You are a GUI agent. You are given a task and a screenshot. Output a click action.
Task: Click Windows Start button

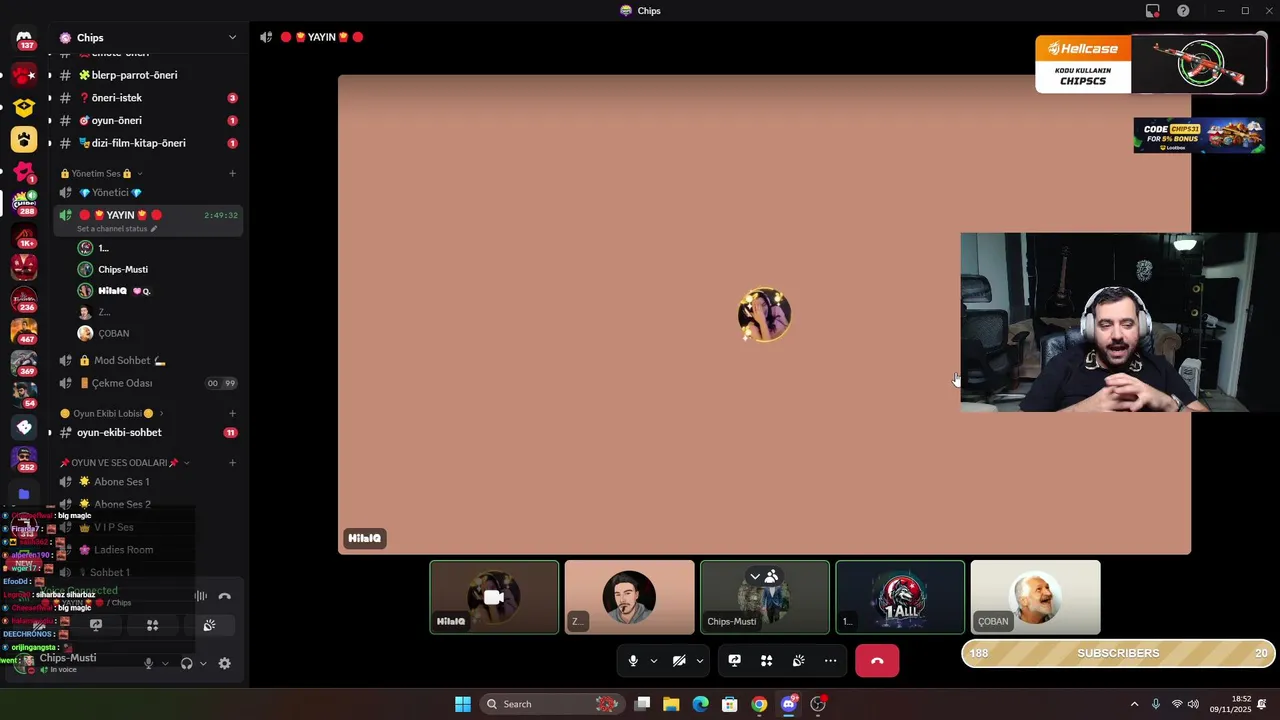click(x=463, y=704)
